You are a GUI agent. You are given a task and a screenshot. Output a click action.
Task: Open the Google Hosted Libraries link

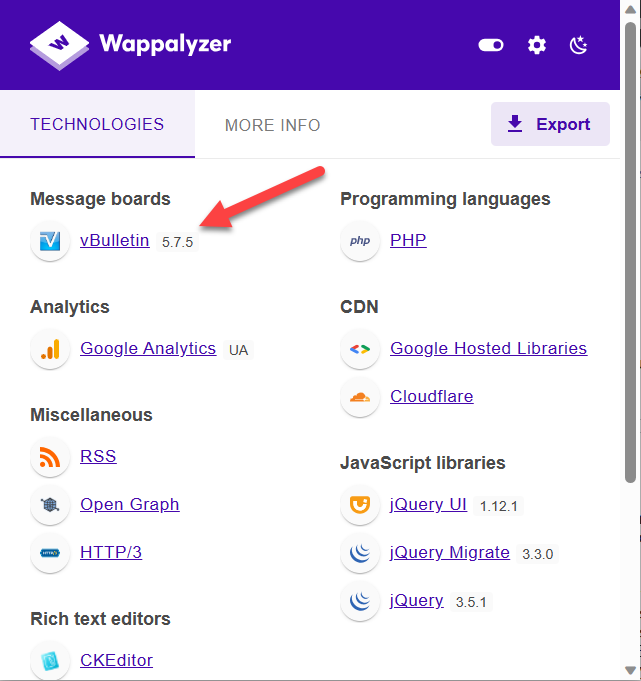click(489, 348)
